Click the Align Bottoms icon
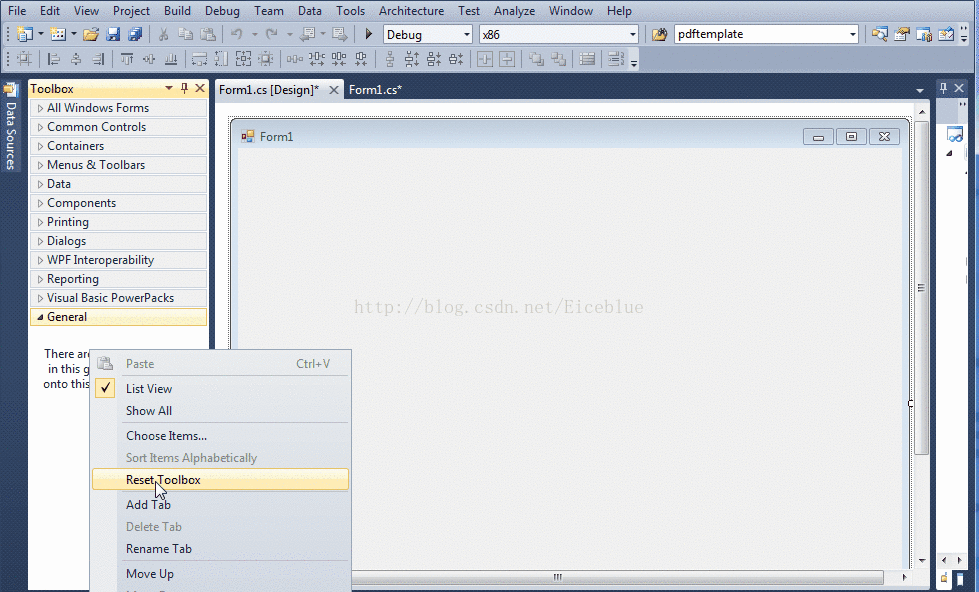The width and height of the screenshot is (979, 592). (x=170, y=59)
